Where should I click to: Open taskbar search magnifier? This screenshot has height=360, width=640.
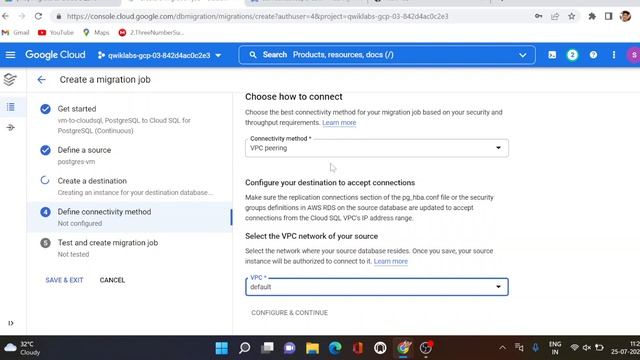(x=244, y=348)
